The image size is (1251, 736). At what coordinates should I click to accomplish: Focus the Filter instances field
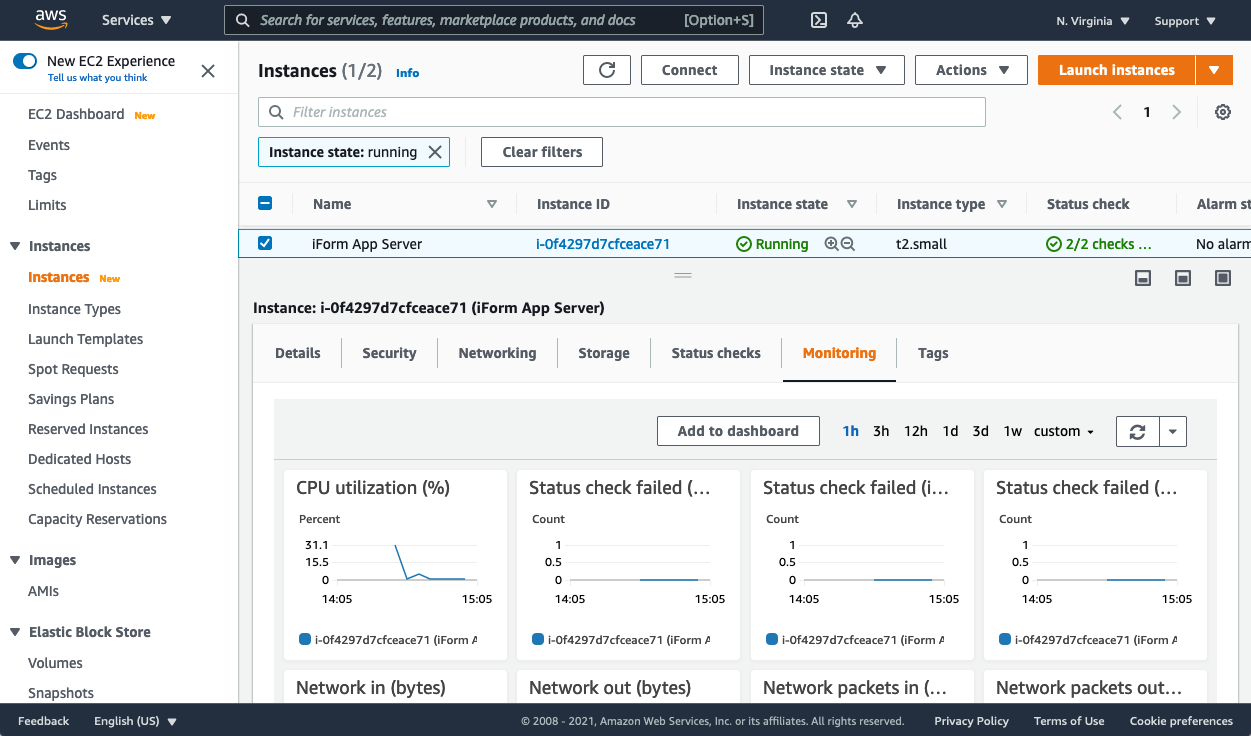[x=622, y=112]
